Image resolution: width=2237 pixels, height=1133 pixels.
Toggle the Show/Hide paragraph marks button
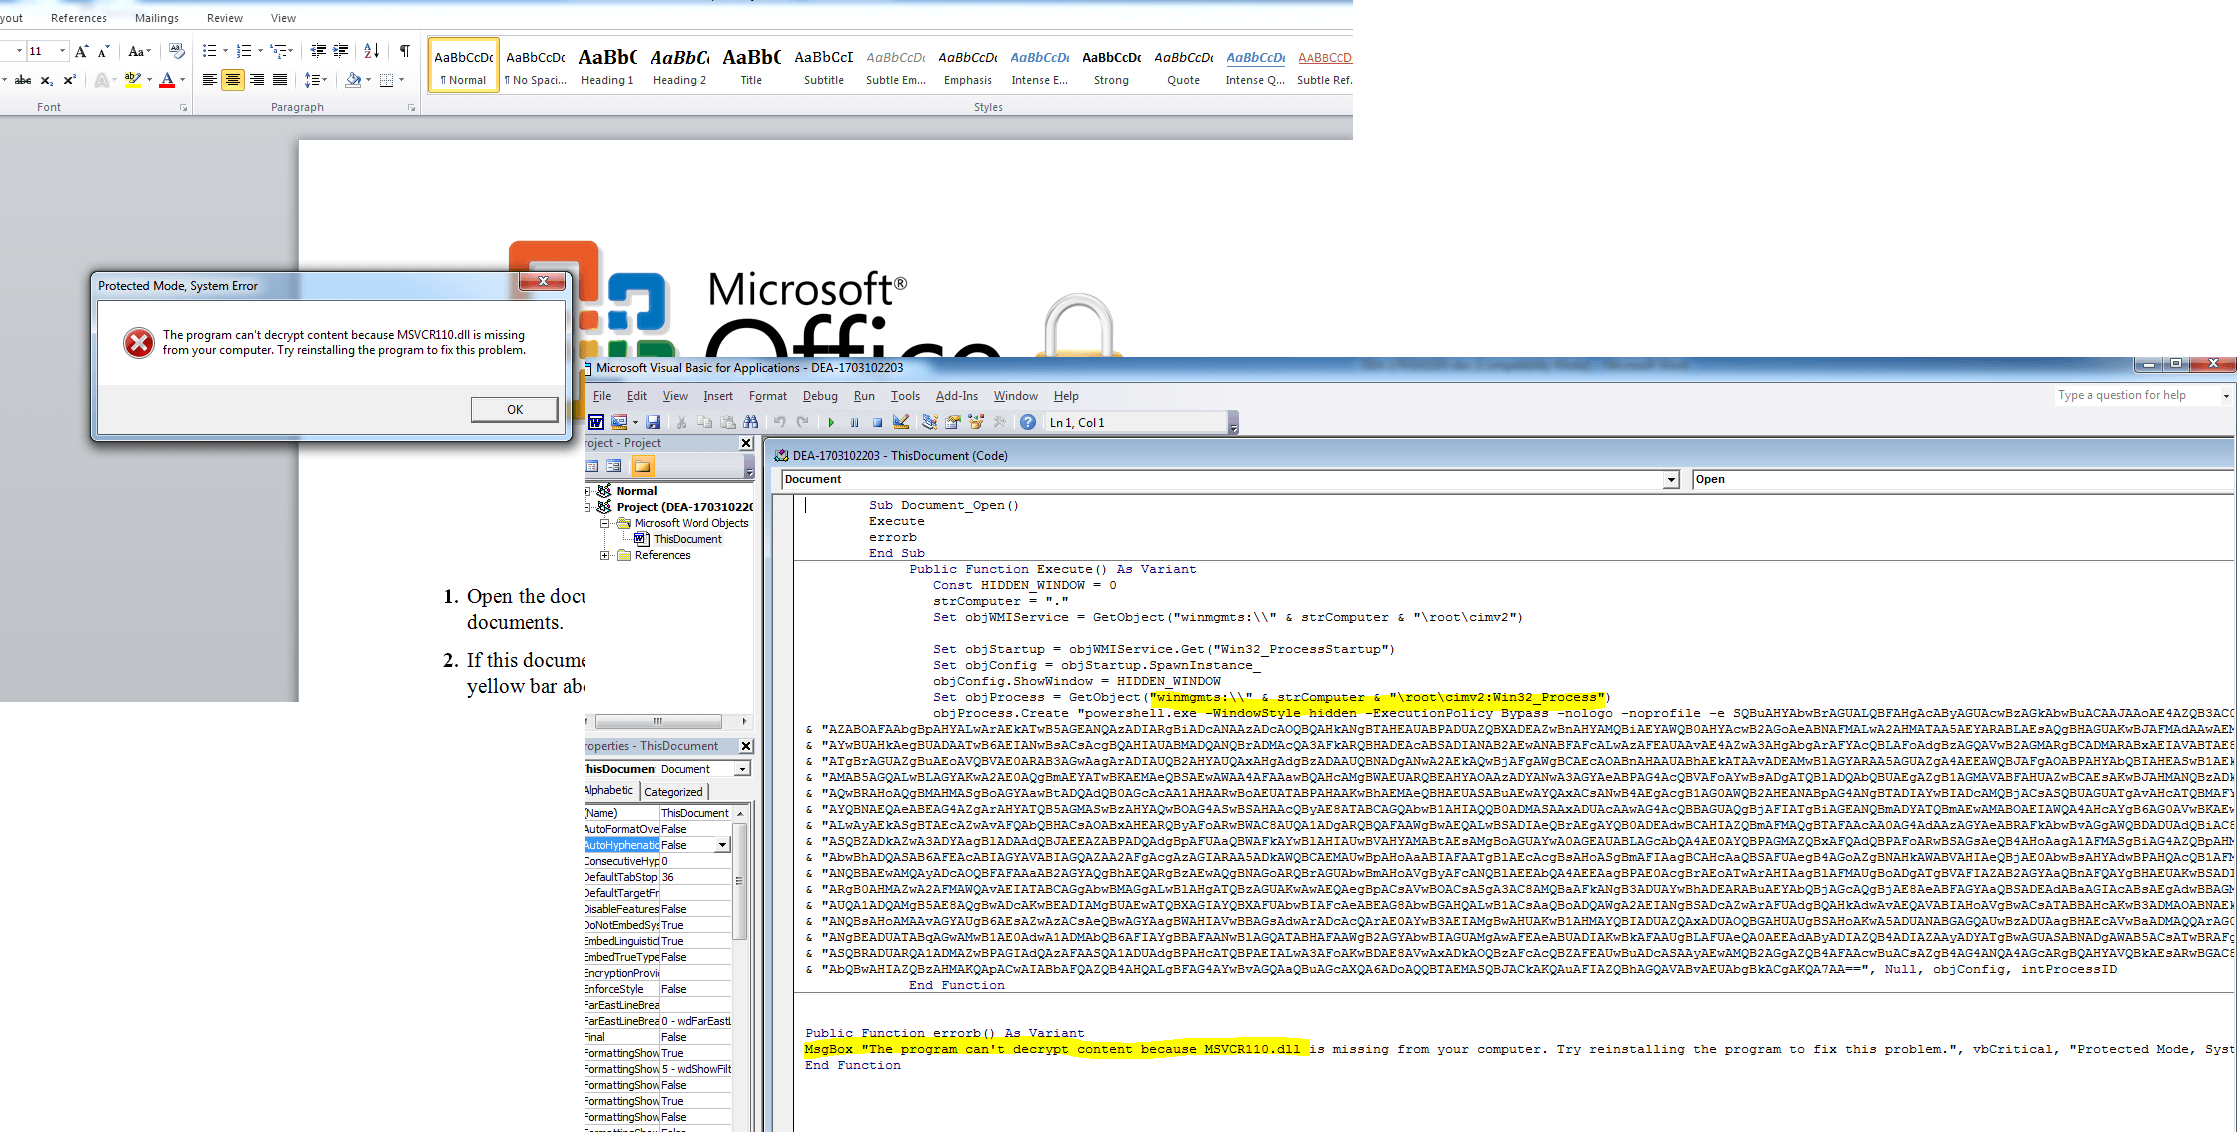point(404,51)
